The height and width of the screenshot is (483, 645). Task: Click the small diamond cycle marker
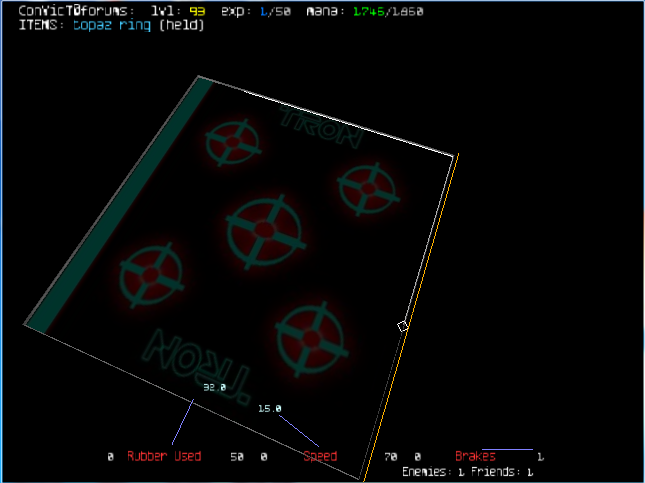click(x=403, y=326)
